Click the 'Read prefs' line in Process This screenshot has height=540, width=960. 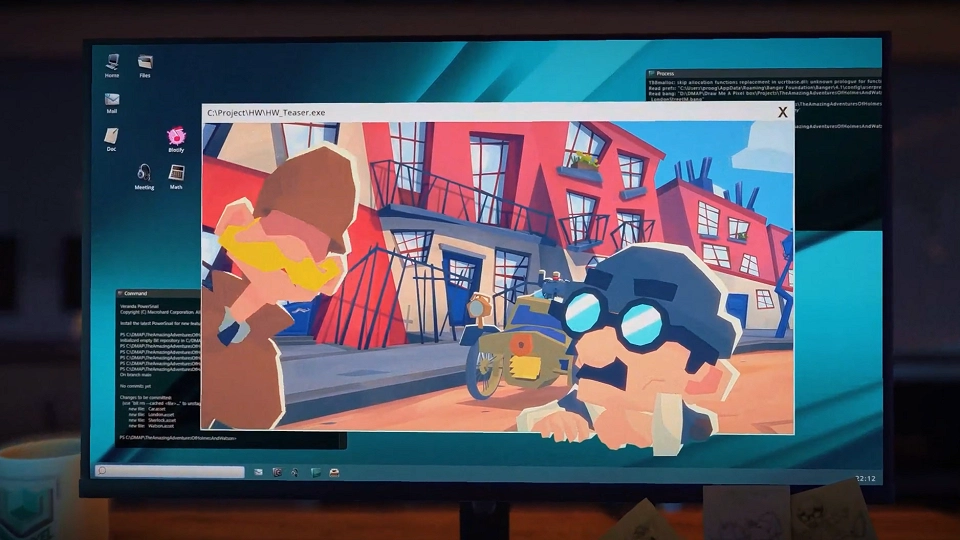coord(765,88)
